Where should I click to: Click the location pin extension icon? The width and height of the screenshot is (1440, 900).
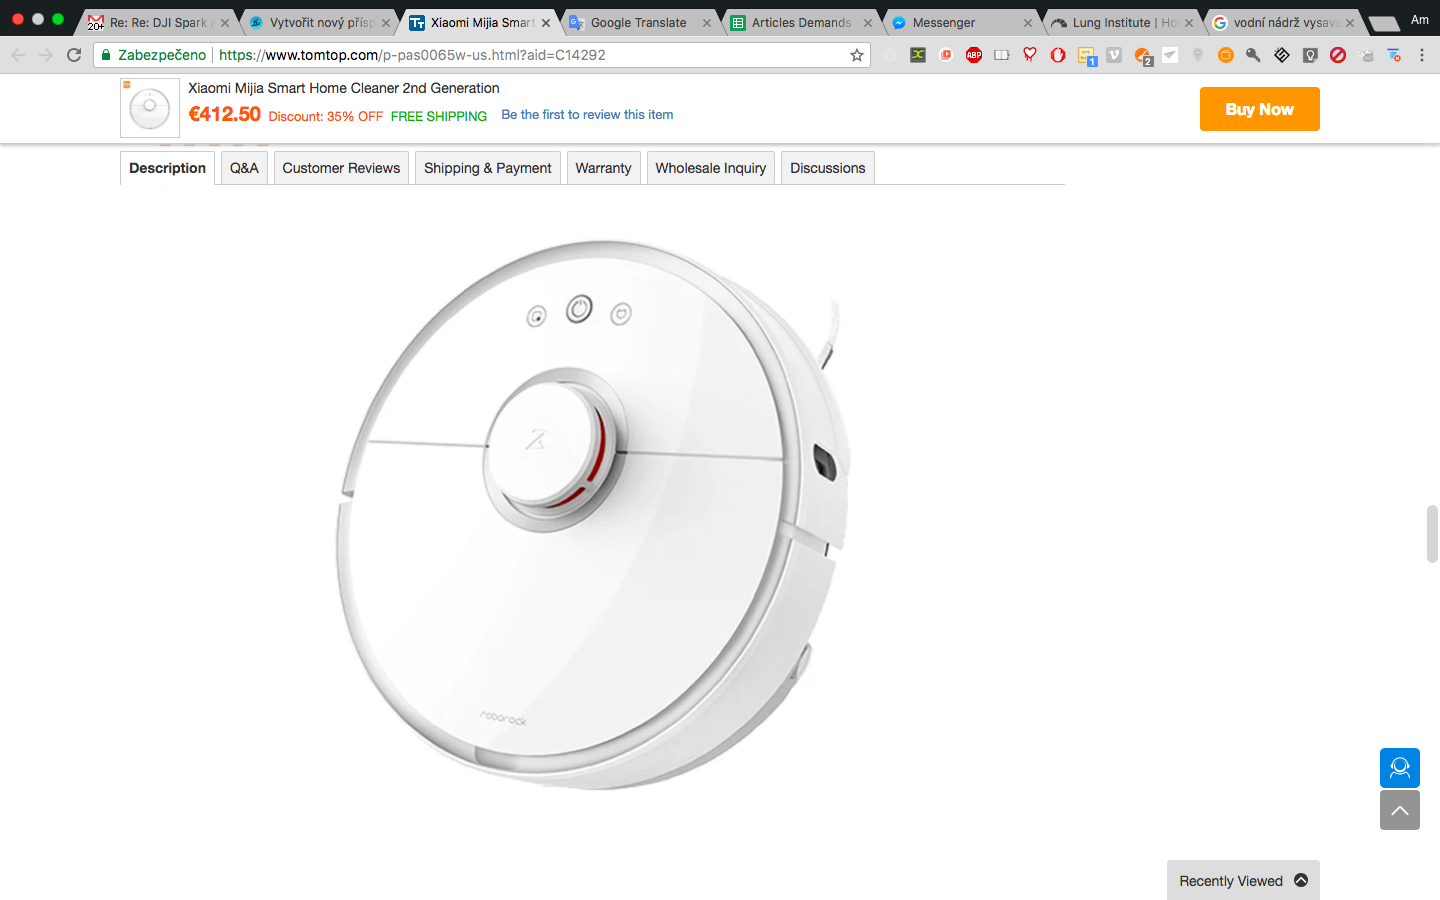pos(1198,55)
